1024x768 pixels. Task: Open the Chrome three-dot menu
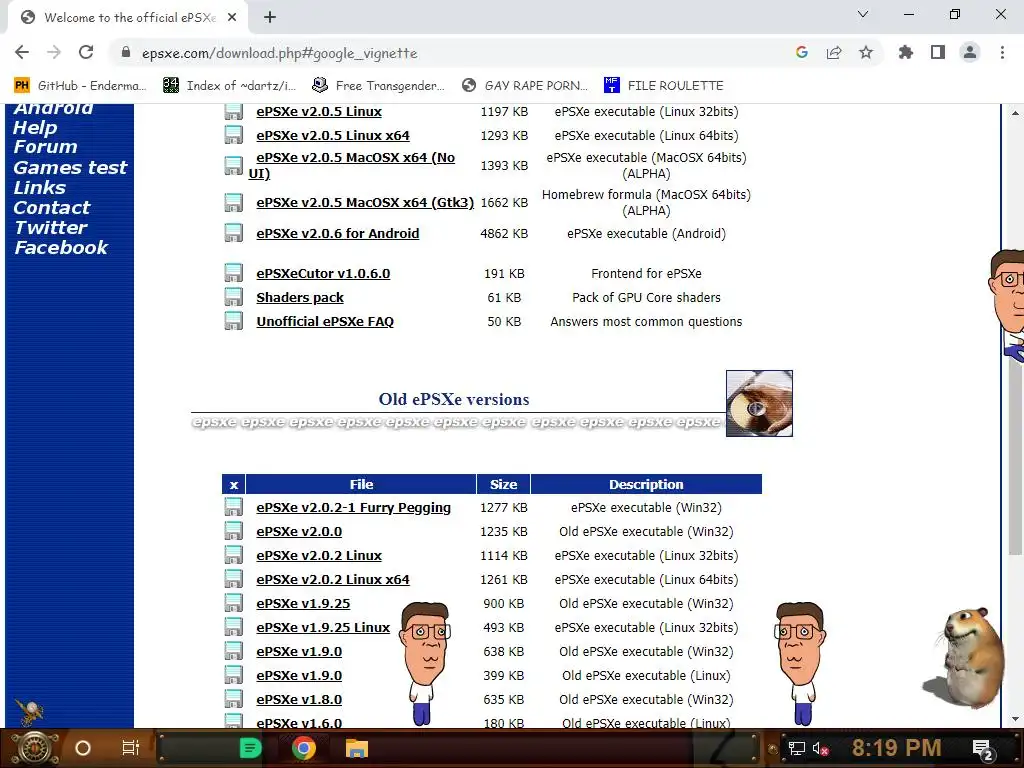point(1002,52)
